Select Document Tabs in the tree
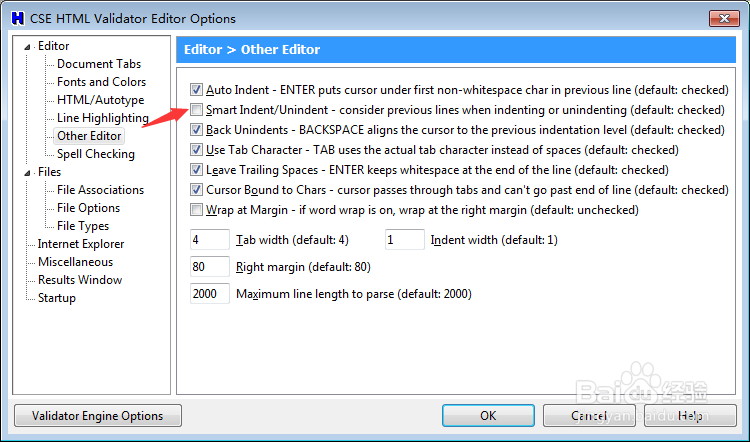 (x=98, y=64)
